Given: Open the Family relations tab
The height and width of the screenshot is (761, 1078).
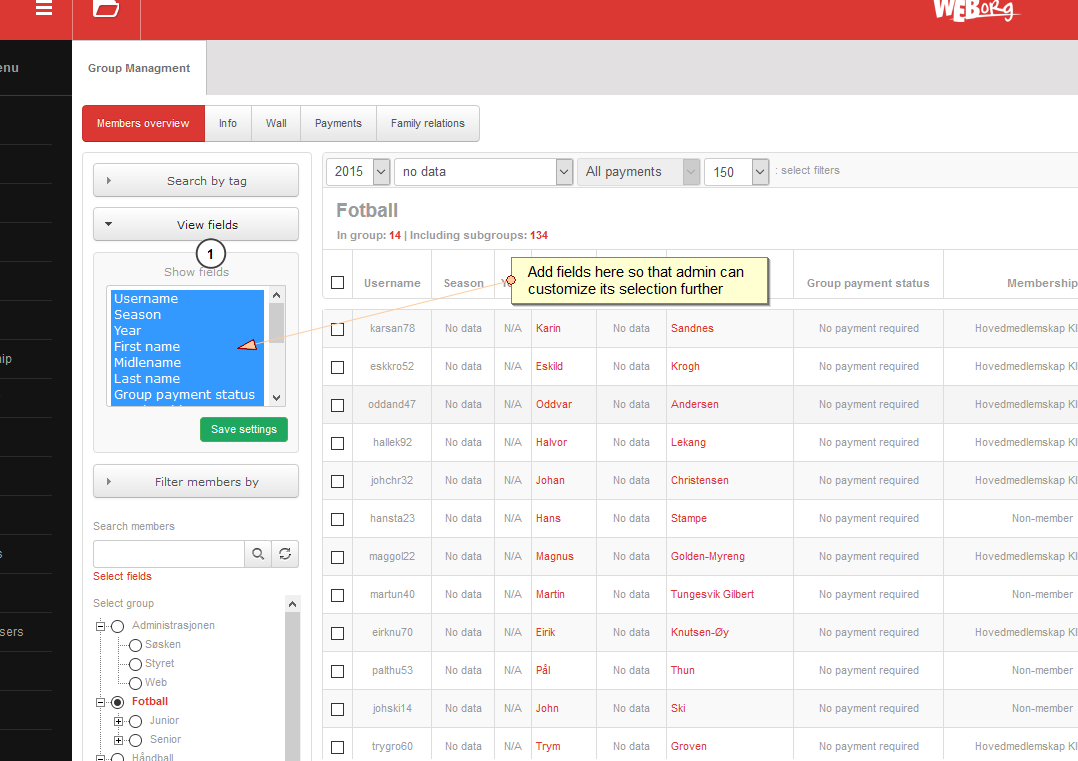Looking at the screenshot, I should 428,124.
